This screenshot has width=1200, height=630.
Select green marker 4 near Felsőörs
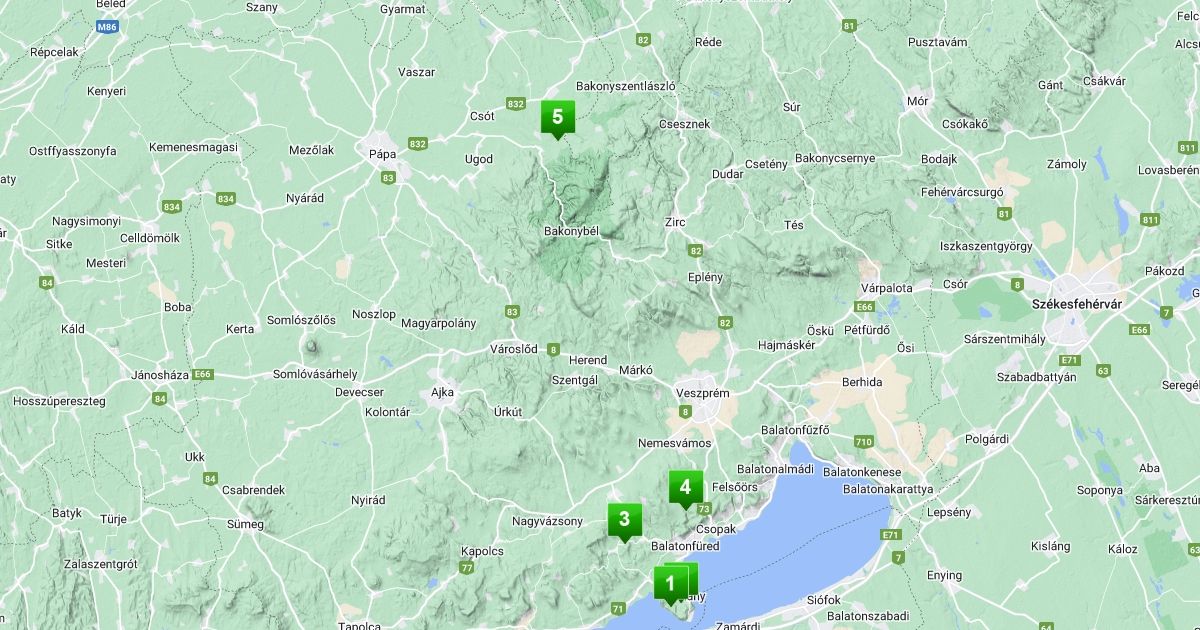[685, 489]
